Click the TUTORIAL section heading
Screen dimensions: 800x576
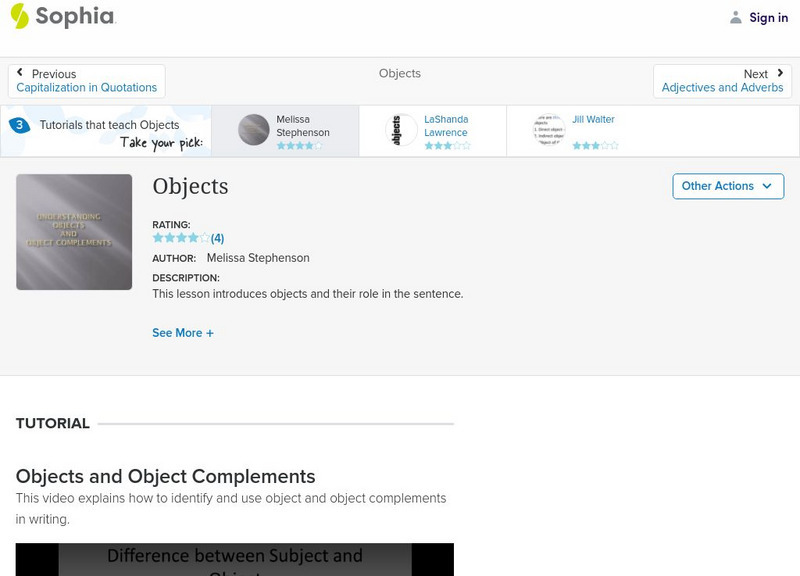click(x=53, y=423)
